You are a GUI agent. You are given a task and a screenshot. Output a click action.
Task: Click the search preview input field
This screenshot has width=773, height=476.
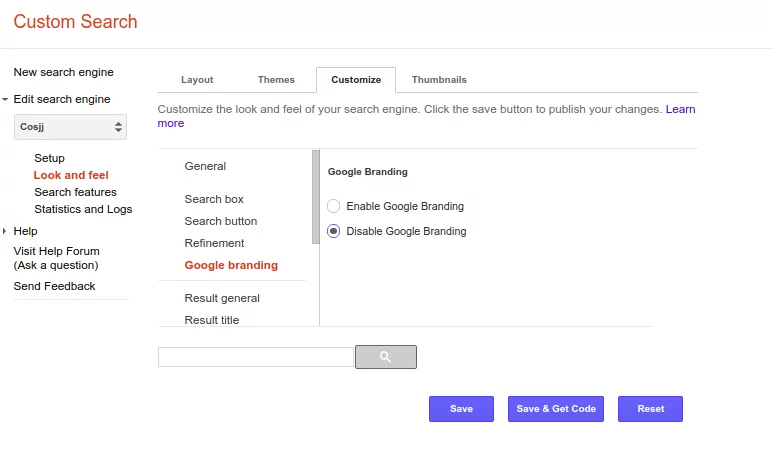click(256, 357)
